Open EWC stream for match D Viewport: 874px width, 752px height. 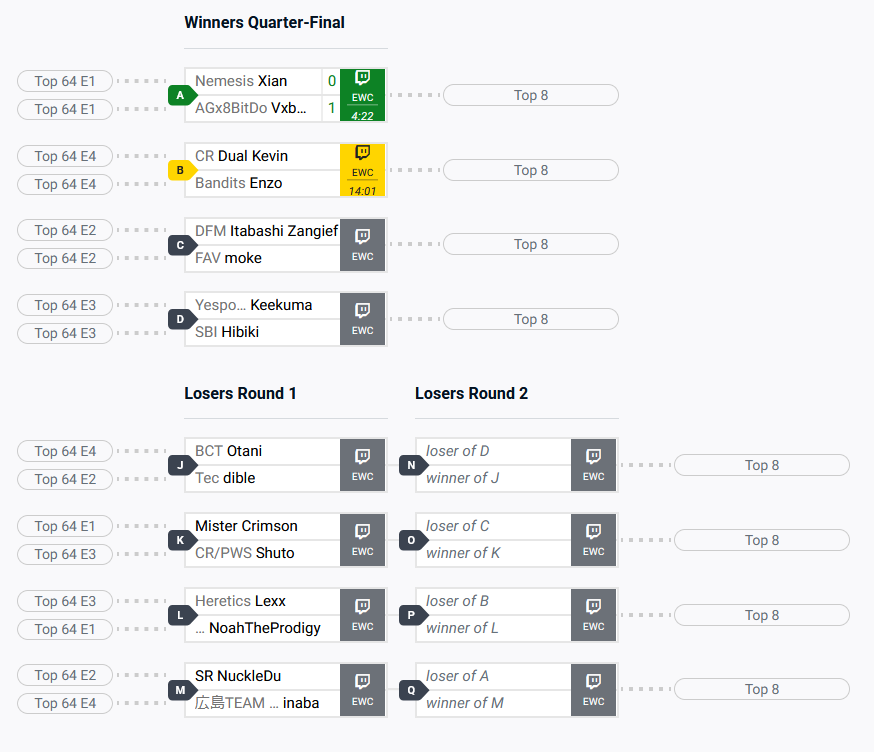[x=362, y=319]
